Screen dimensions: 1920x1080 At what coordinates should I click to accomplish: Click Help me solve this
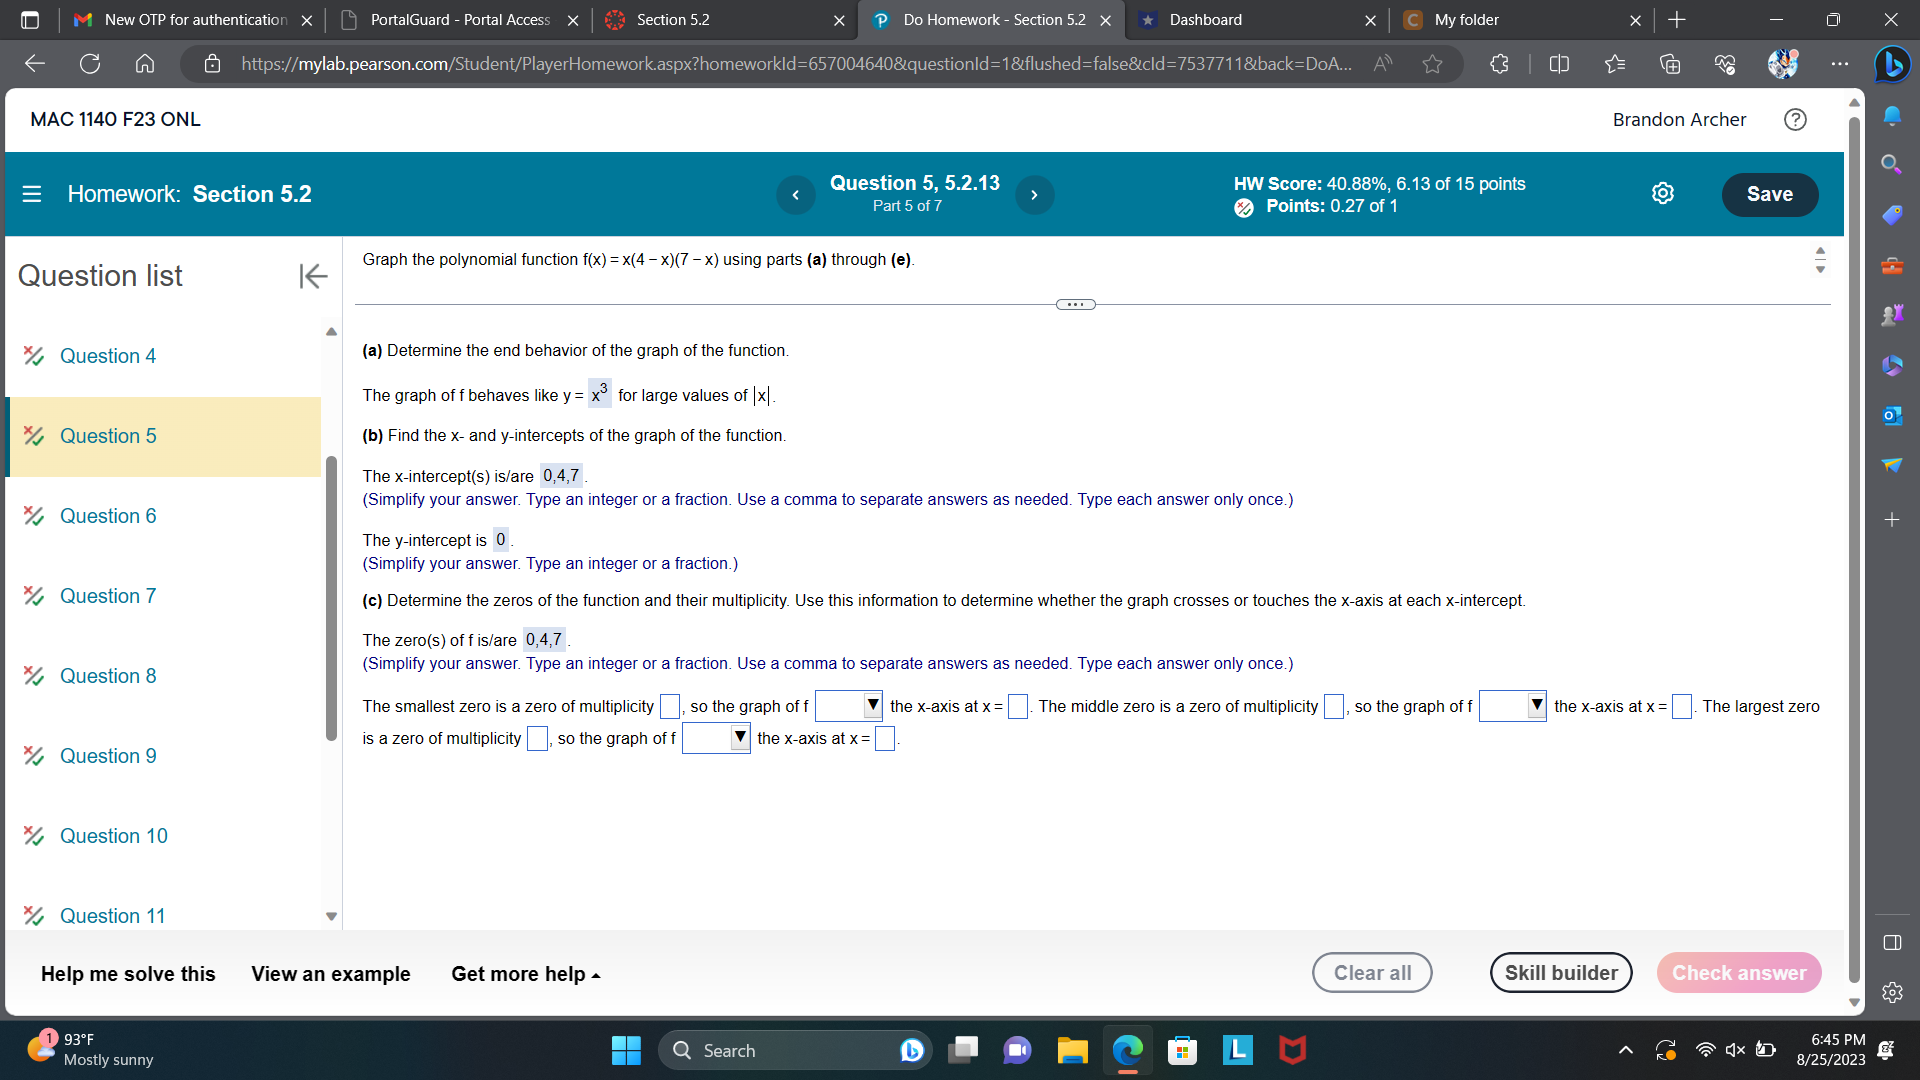point(127,973)
